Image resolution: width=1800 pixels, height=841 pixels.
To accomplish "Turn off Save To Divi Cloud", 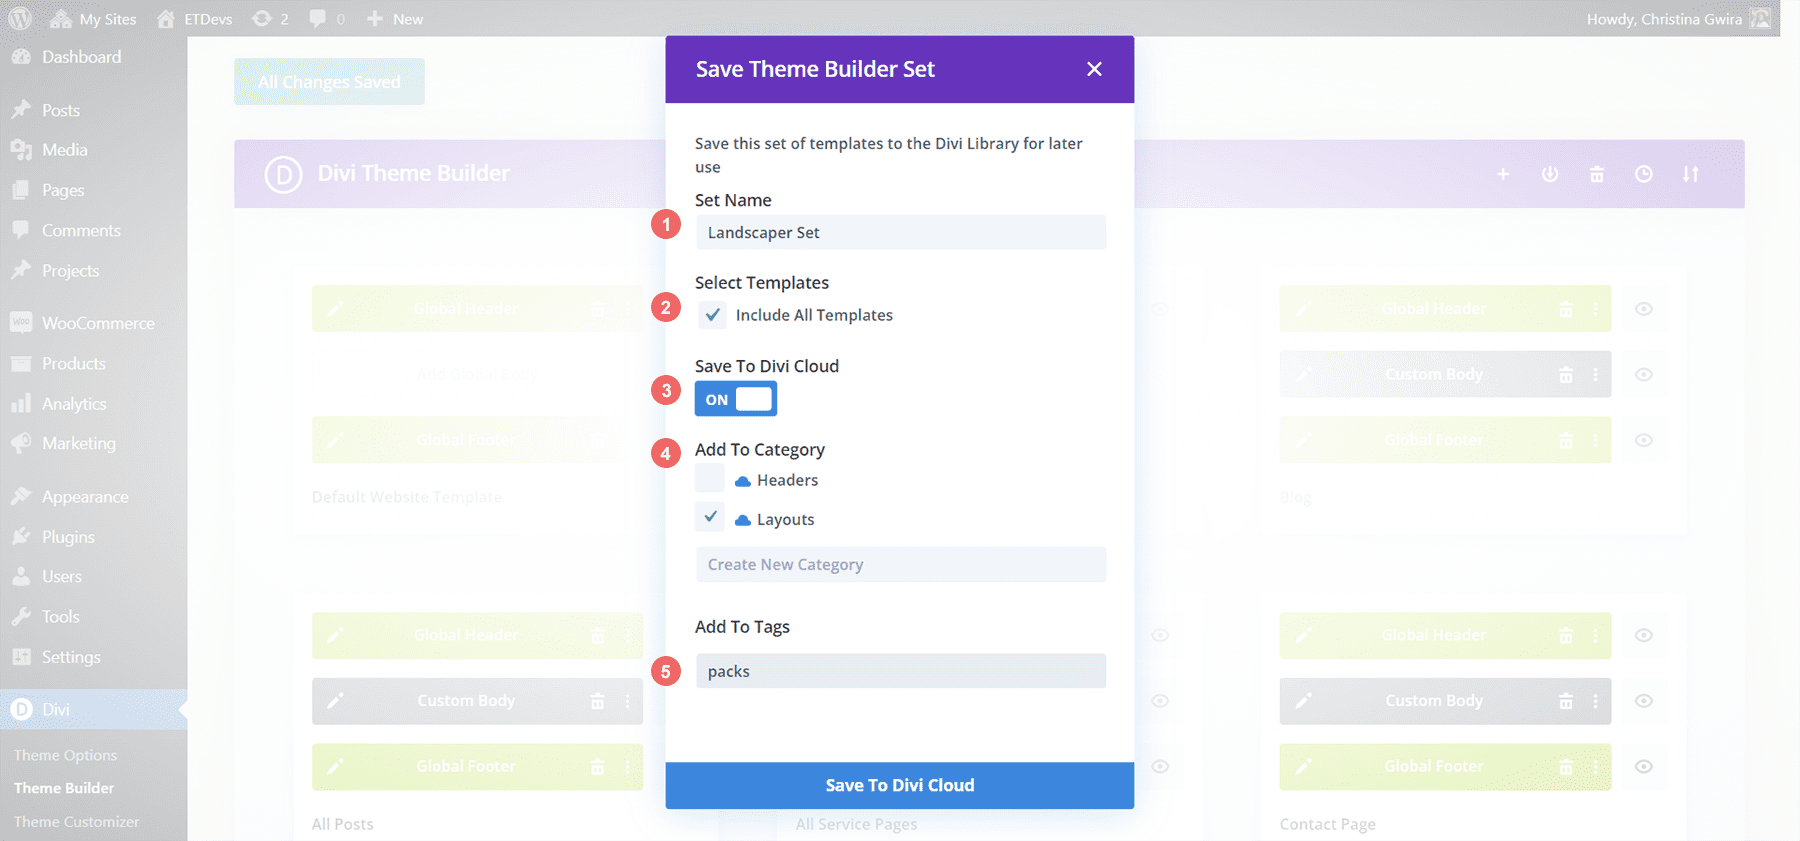I will tap(736, 398).
